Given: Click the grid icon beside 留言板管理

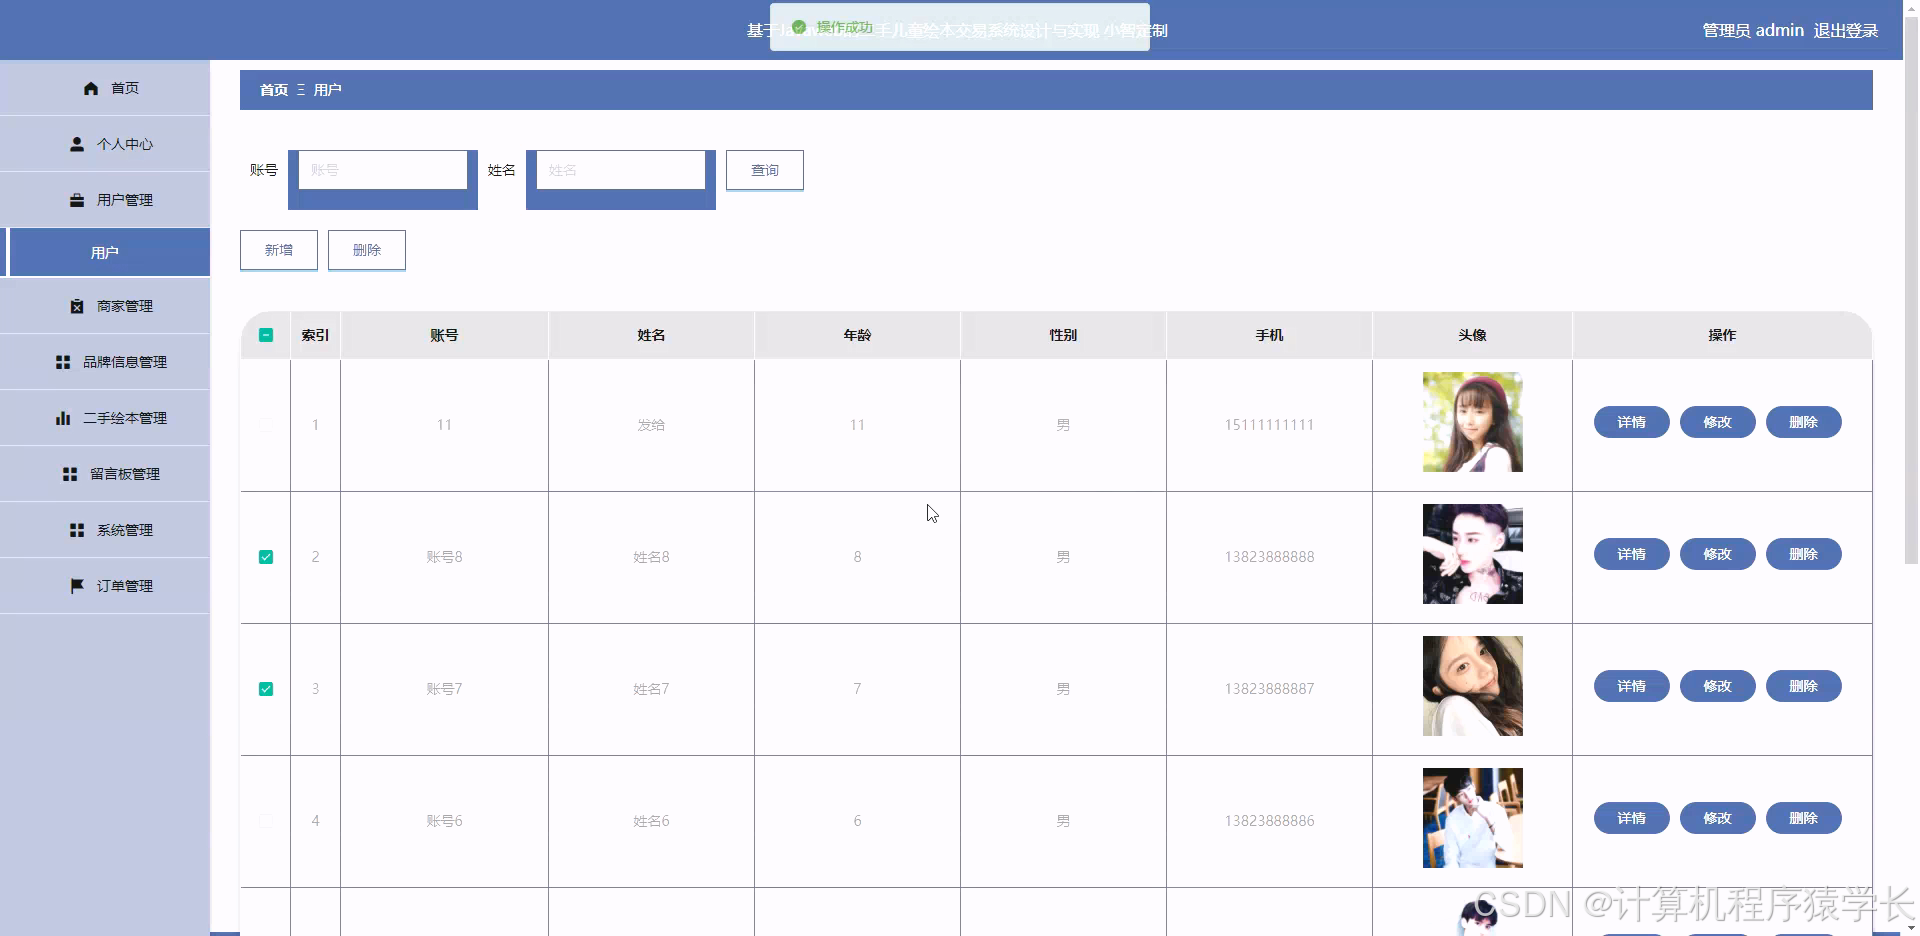Looking at the screenshot, I should click(70, 474).
